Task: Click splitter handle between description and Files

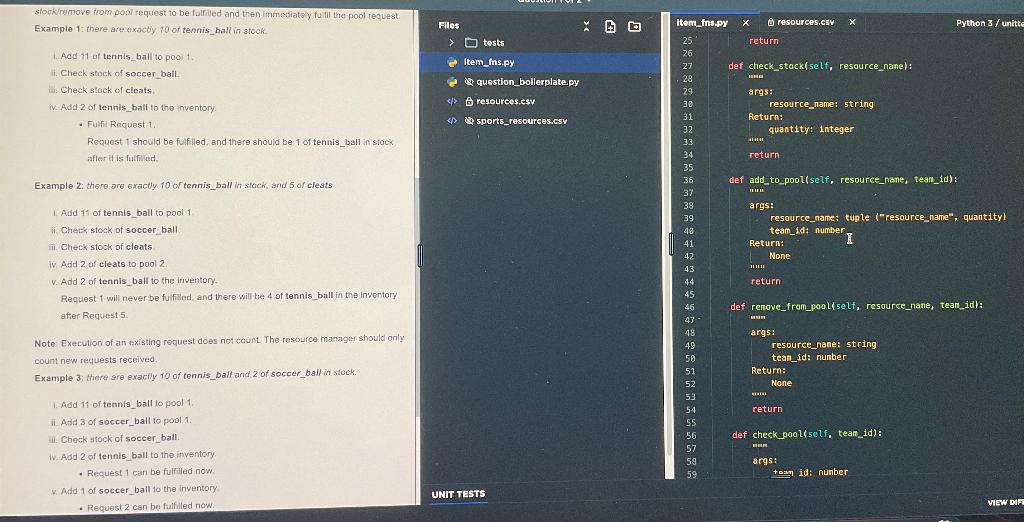Action: click(420, 255)
